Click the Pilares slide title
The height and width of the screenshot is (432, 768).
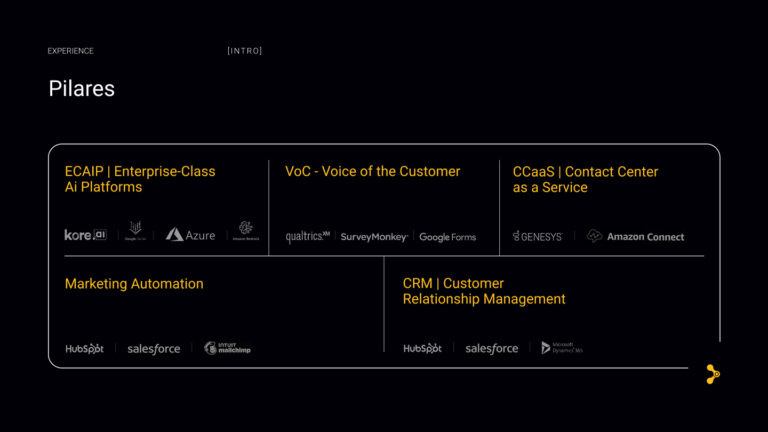81,89
